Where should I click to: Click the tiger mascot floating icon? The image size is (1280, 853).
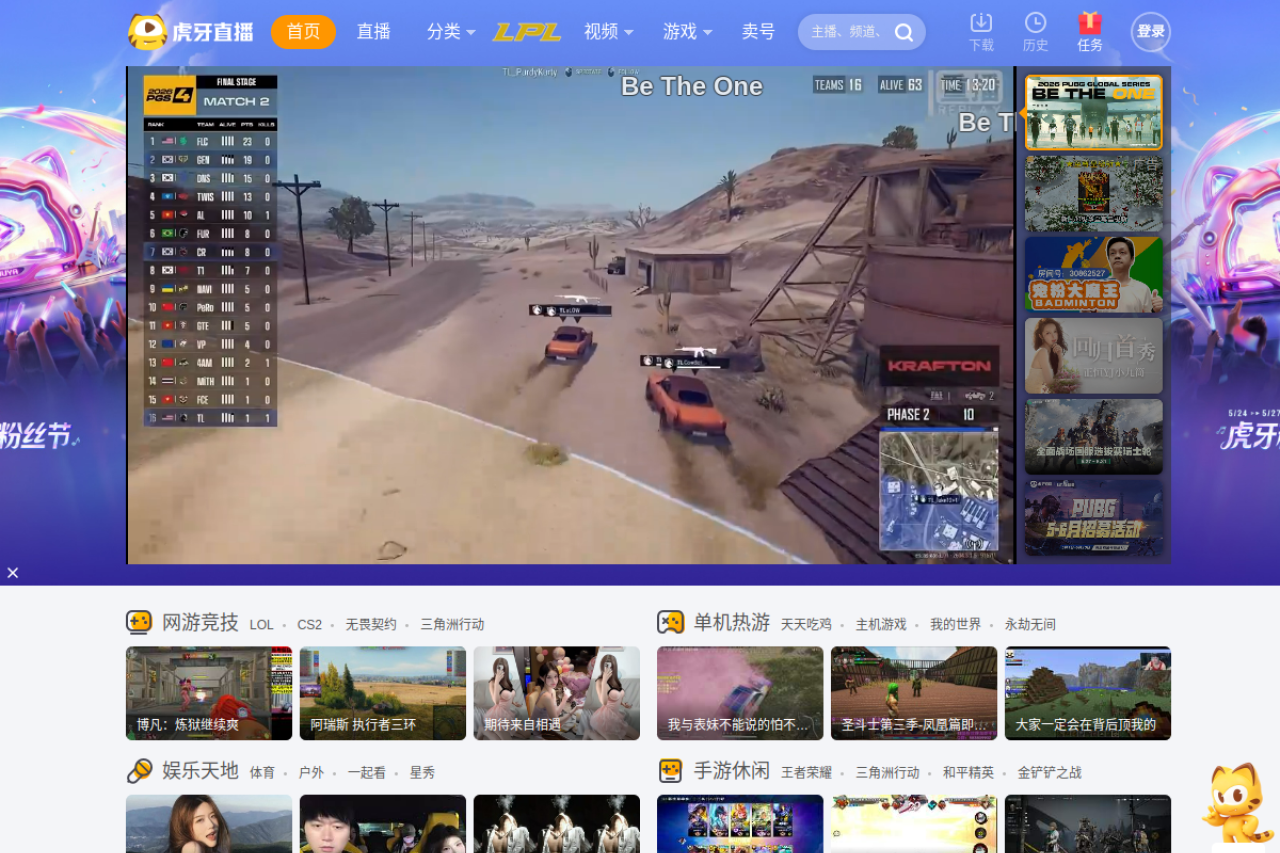[1236, 805]
